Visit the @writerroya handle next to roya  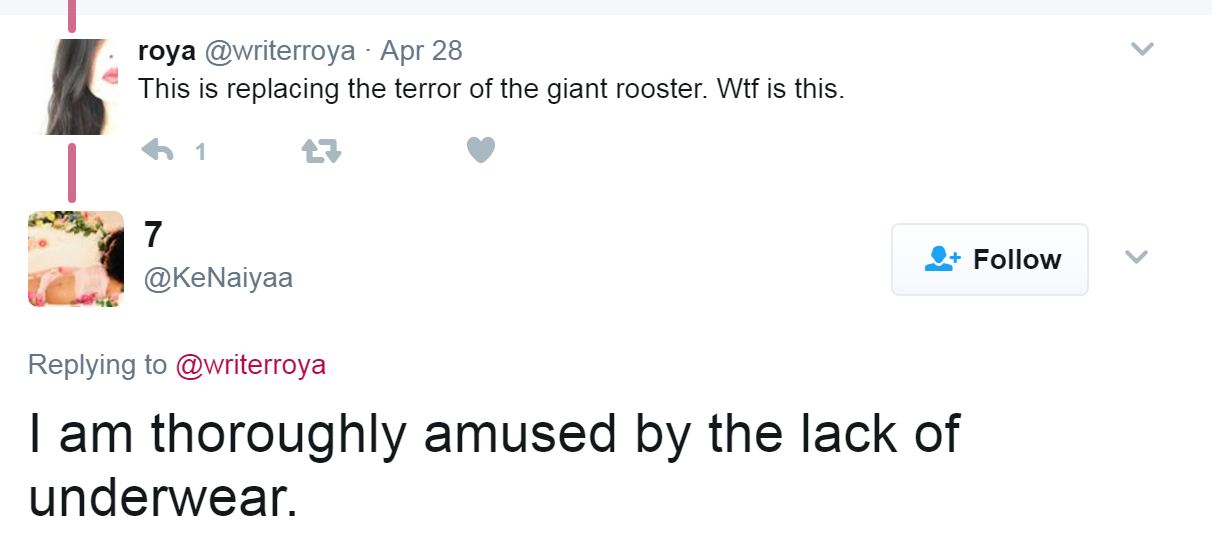point(279,50)
